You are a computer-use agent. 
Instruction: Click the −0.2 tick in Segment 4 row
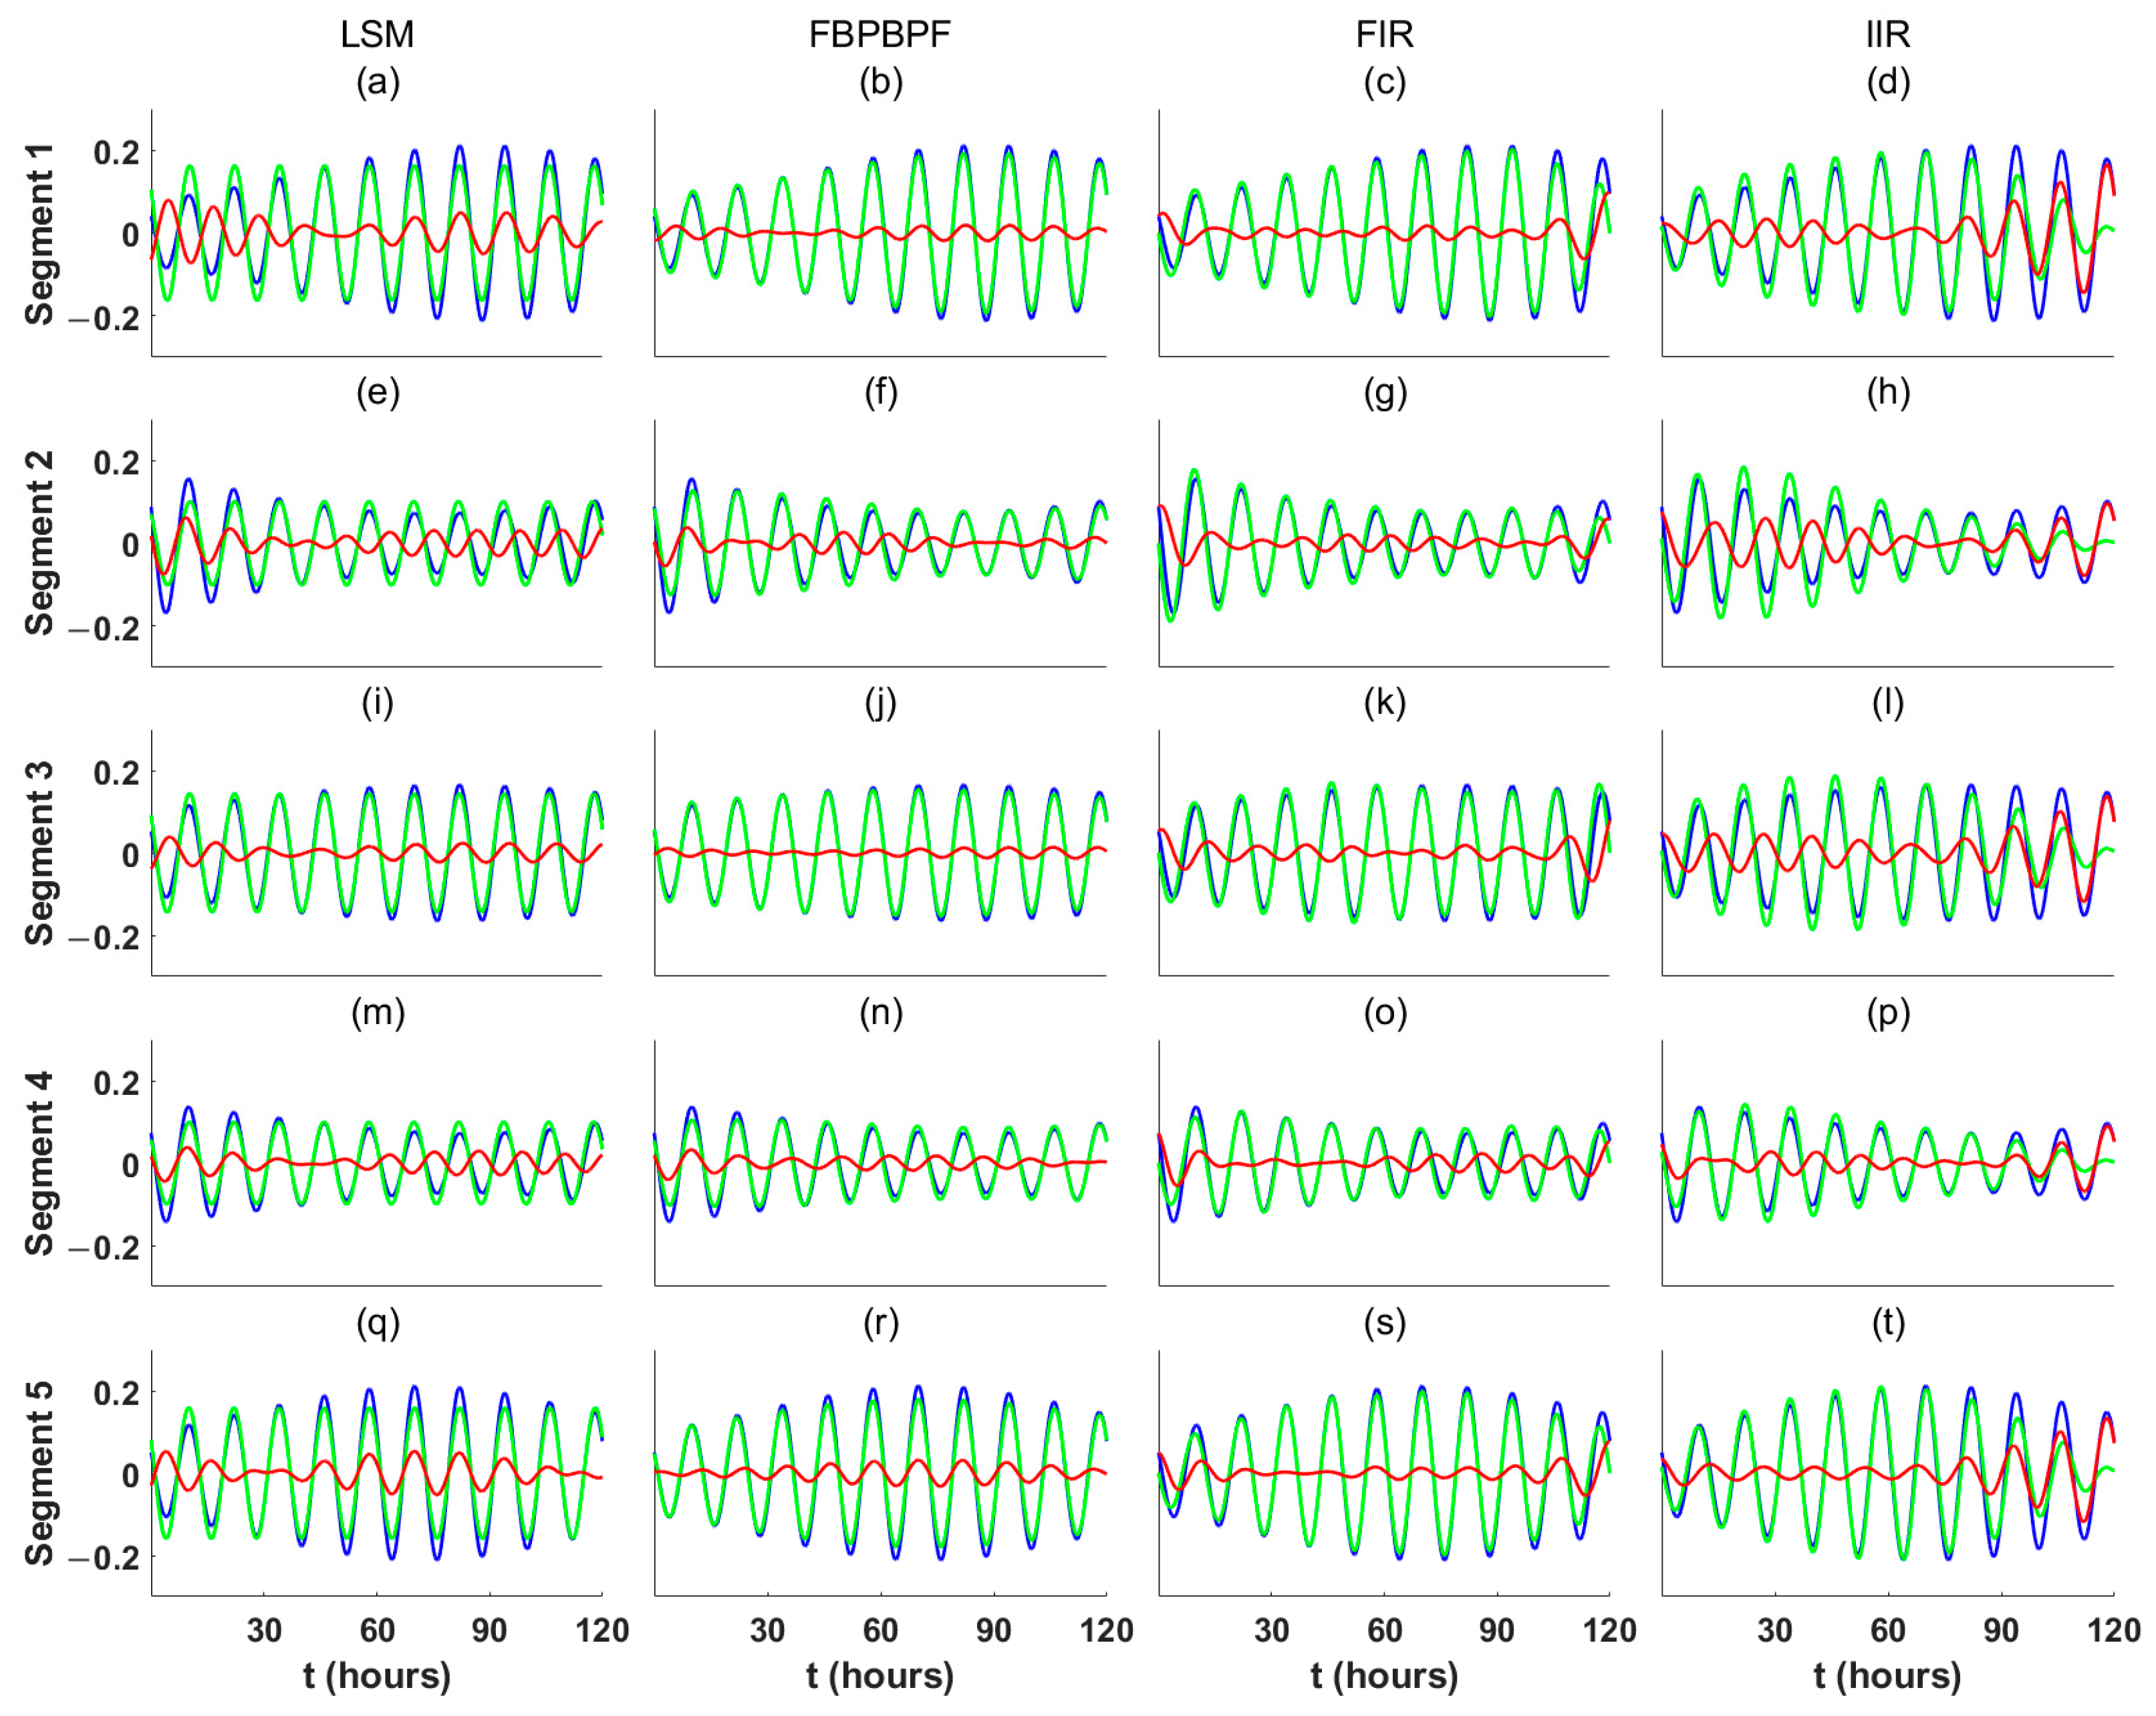[x=104, y=1248]
